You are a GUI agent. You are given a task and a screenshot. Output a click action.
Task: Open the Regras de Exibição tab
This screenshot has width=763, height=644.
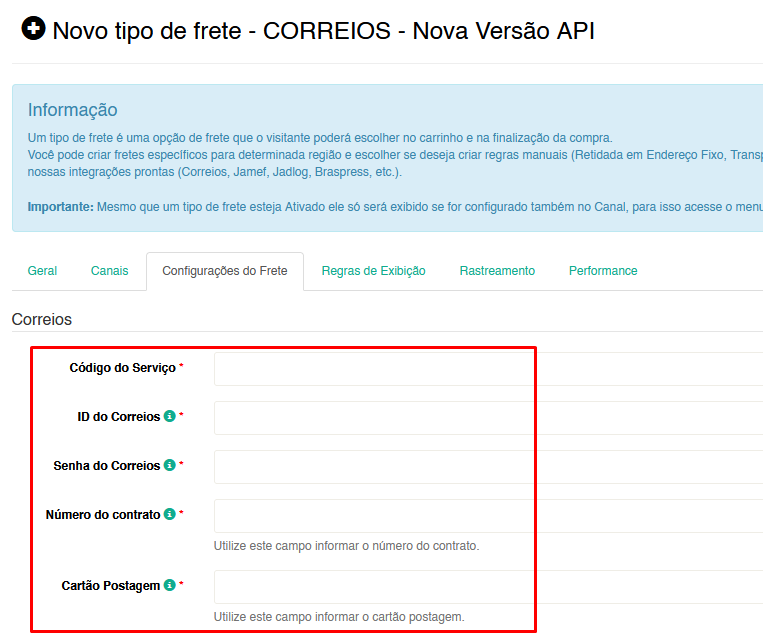[374, 271]
